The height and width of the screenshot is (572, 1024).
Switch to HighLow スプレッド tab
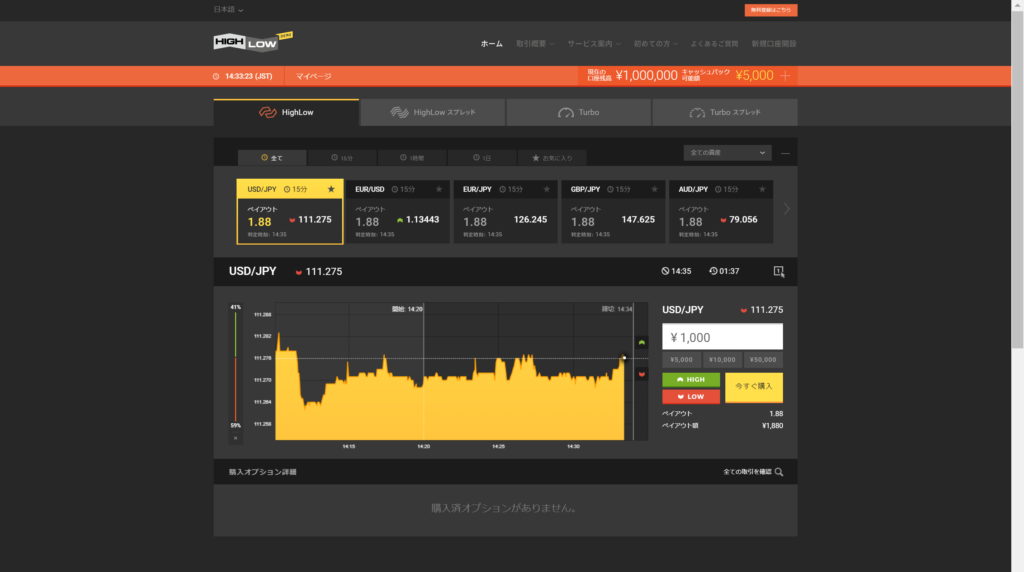coord(432,112)
